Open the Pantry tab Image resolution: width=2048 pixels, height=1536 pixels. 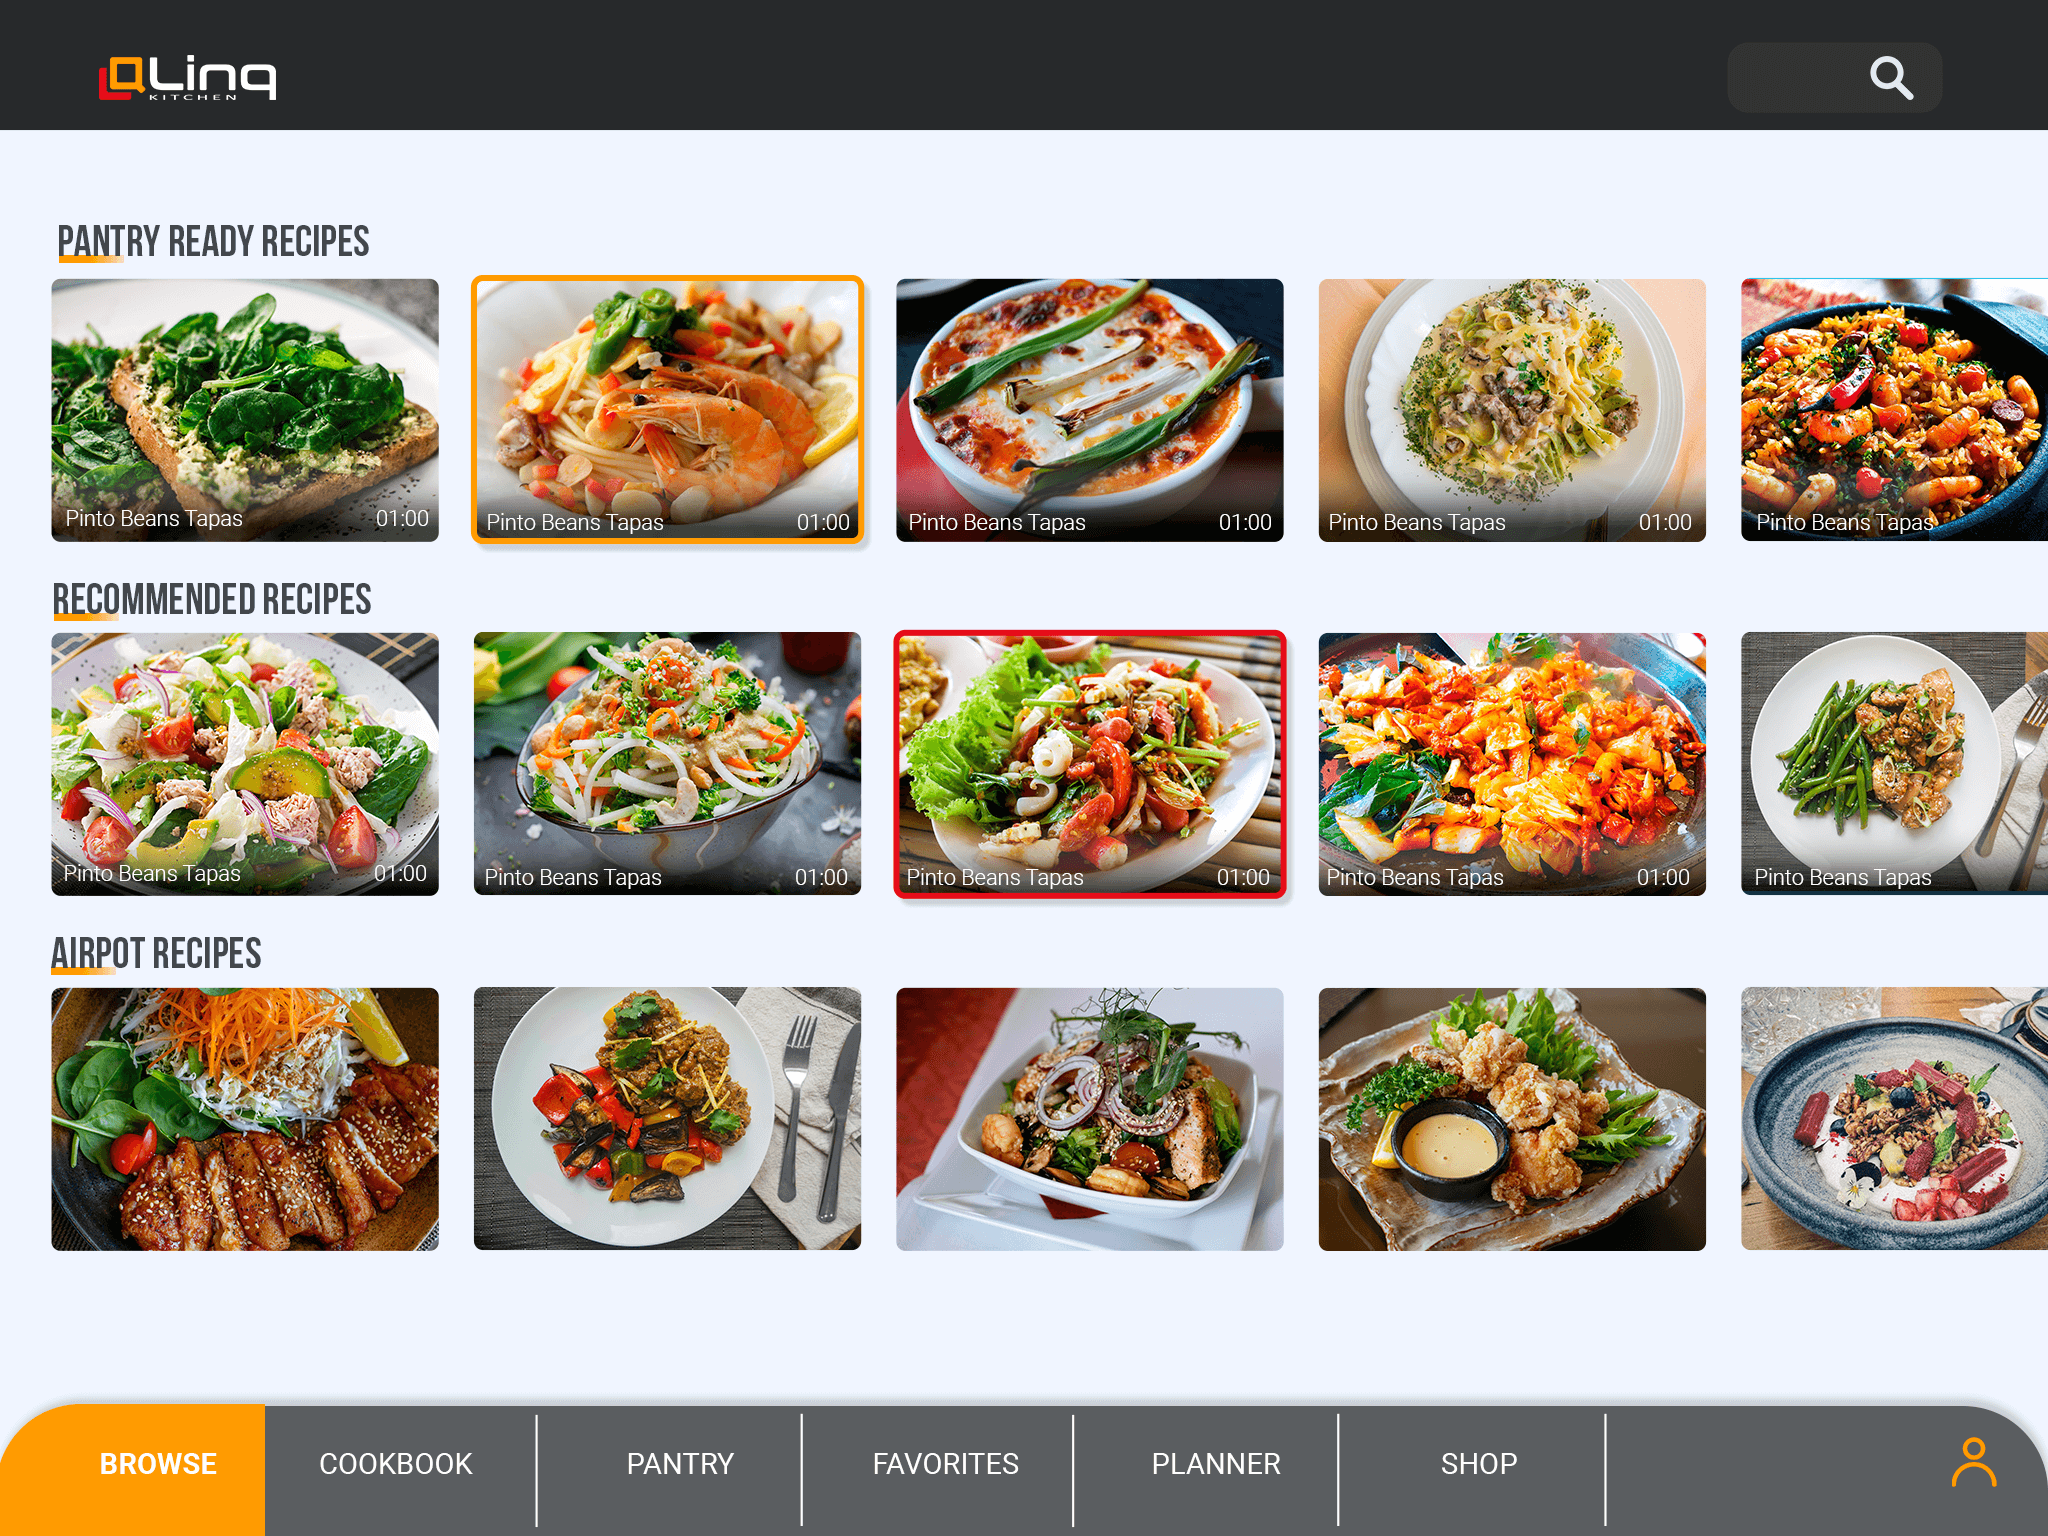680,1464
